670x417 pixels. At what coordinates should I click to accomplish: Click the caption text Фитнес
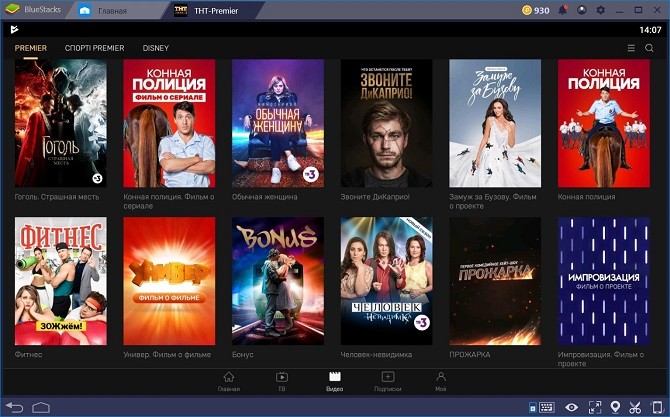[x=28, y=355]
